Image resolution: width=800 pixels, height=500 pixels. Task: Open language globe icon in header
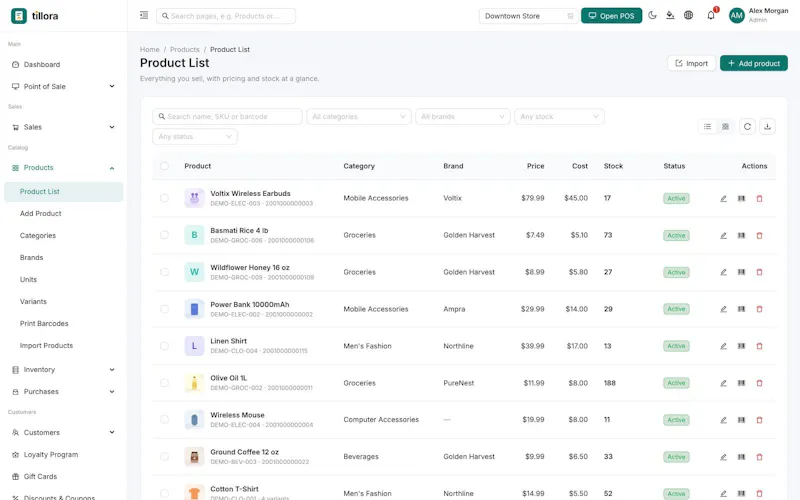pyautogui.click(x=688, y=15)
